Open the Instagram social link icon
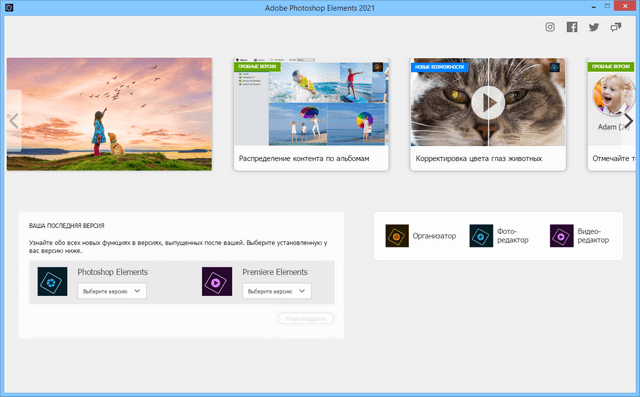640x397 pixels. click(x=550, y=27)
